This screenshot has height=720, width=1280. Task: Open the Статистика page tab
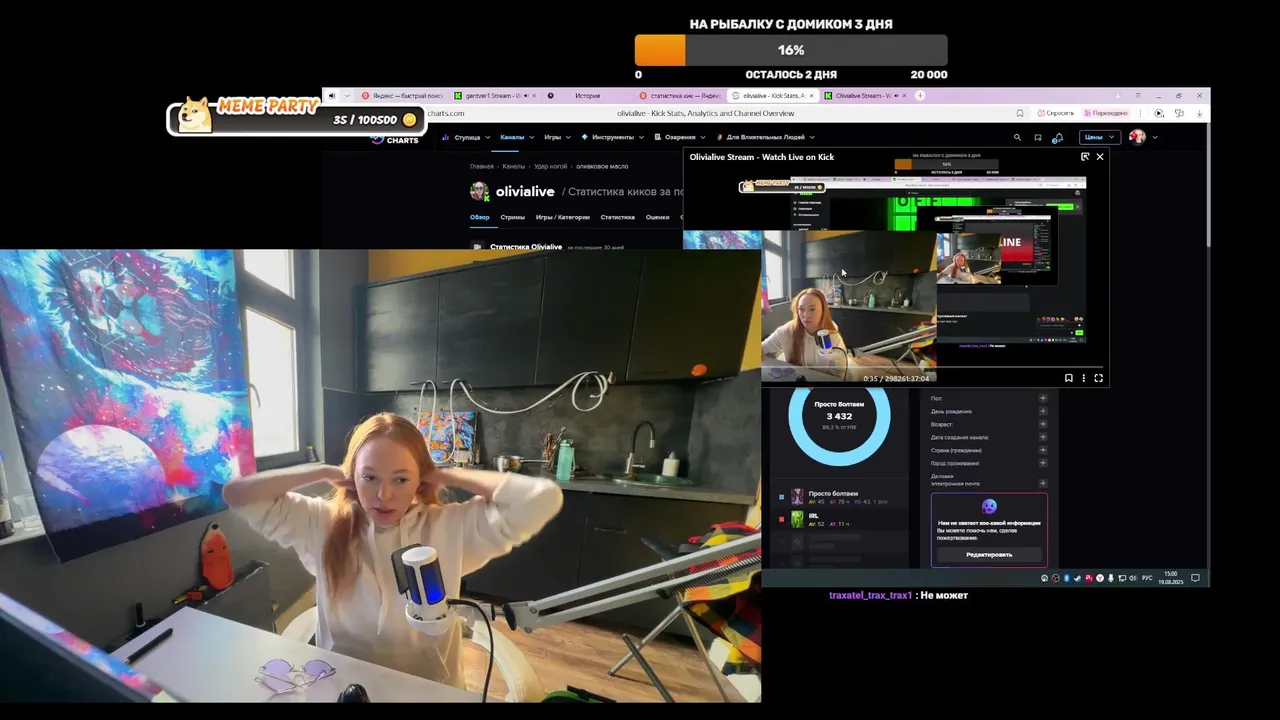[x=617, y=217]
